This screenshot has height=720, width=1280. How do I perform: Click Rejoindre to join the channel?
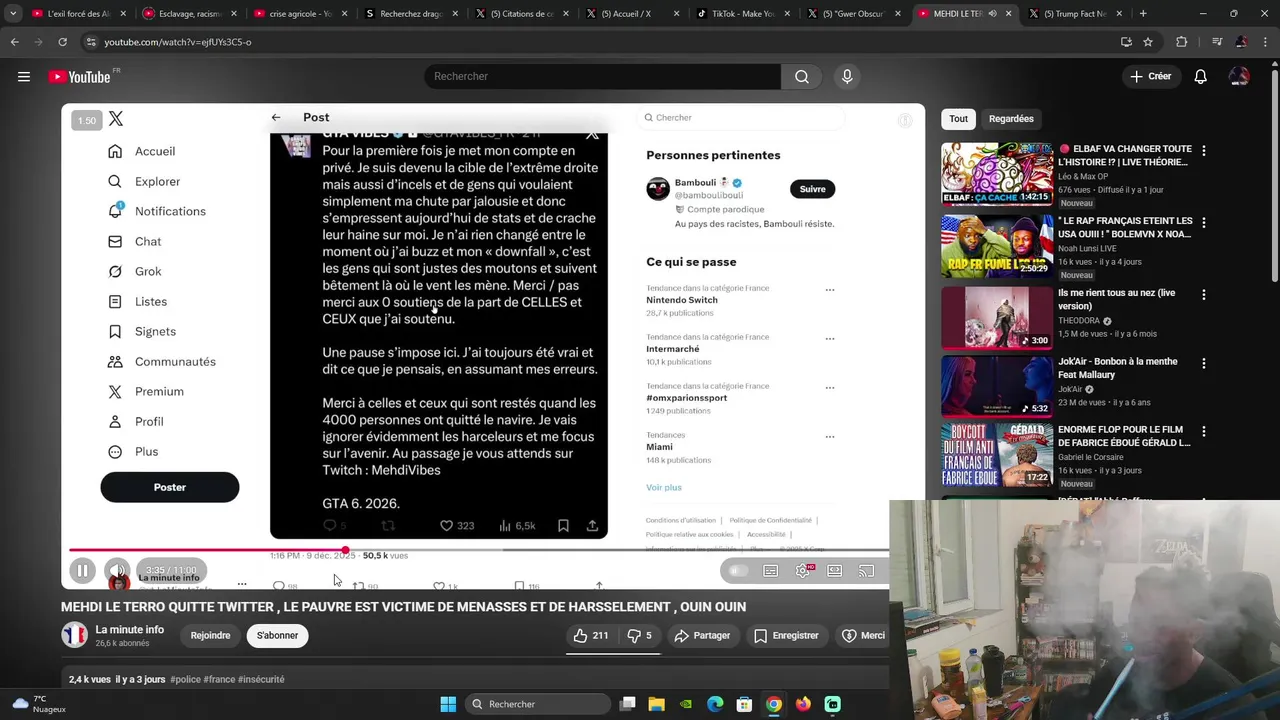click(x=210, y=635)
